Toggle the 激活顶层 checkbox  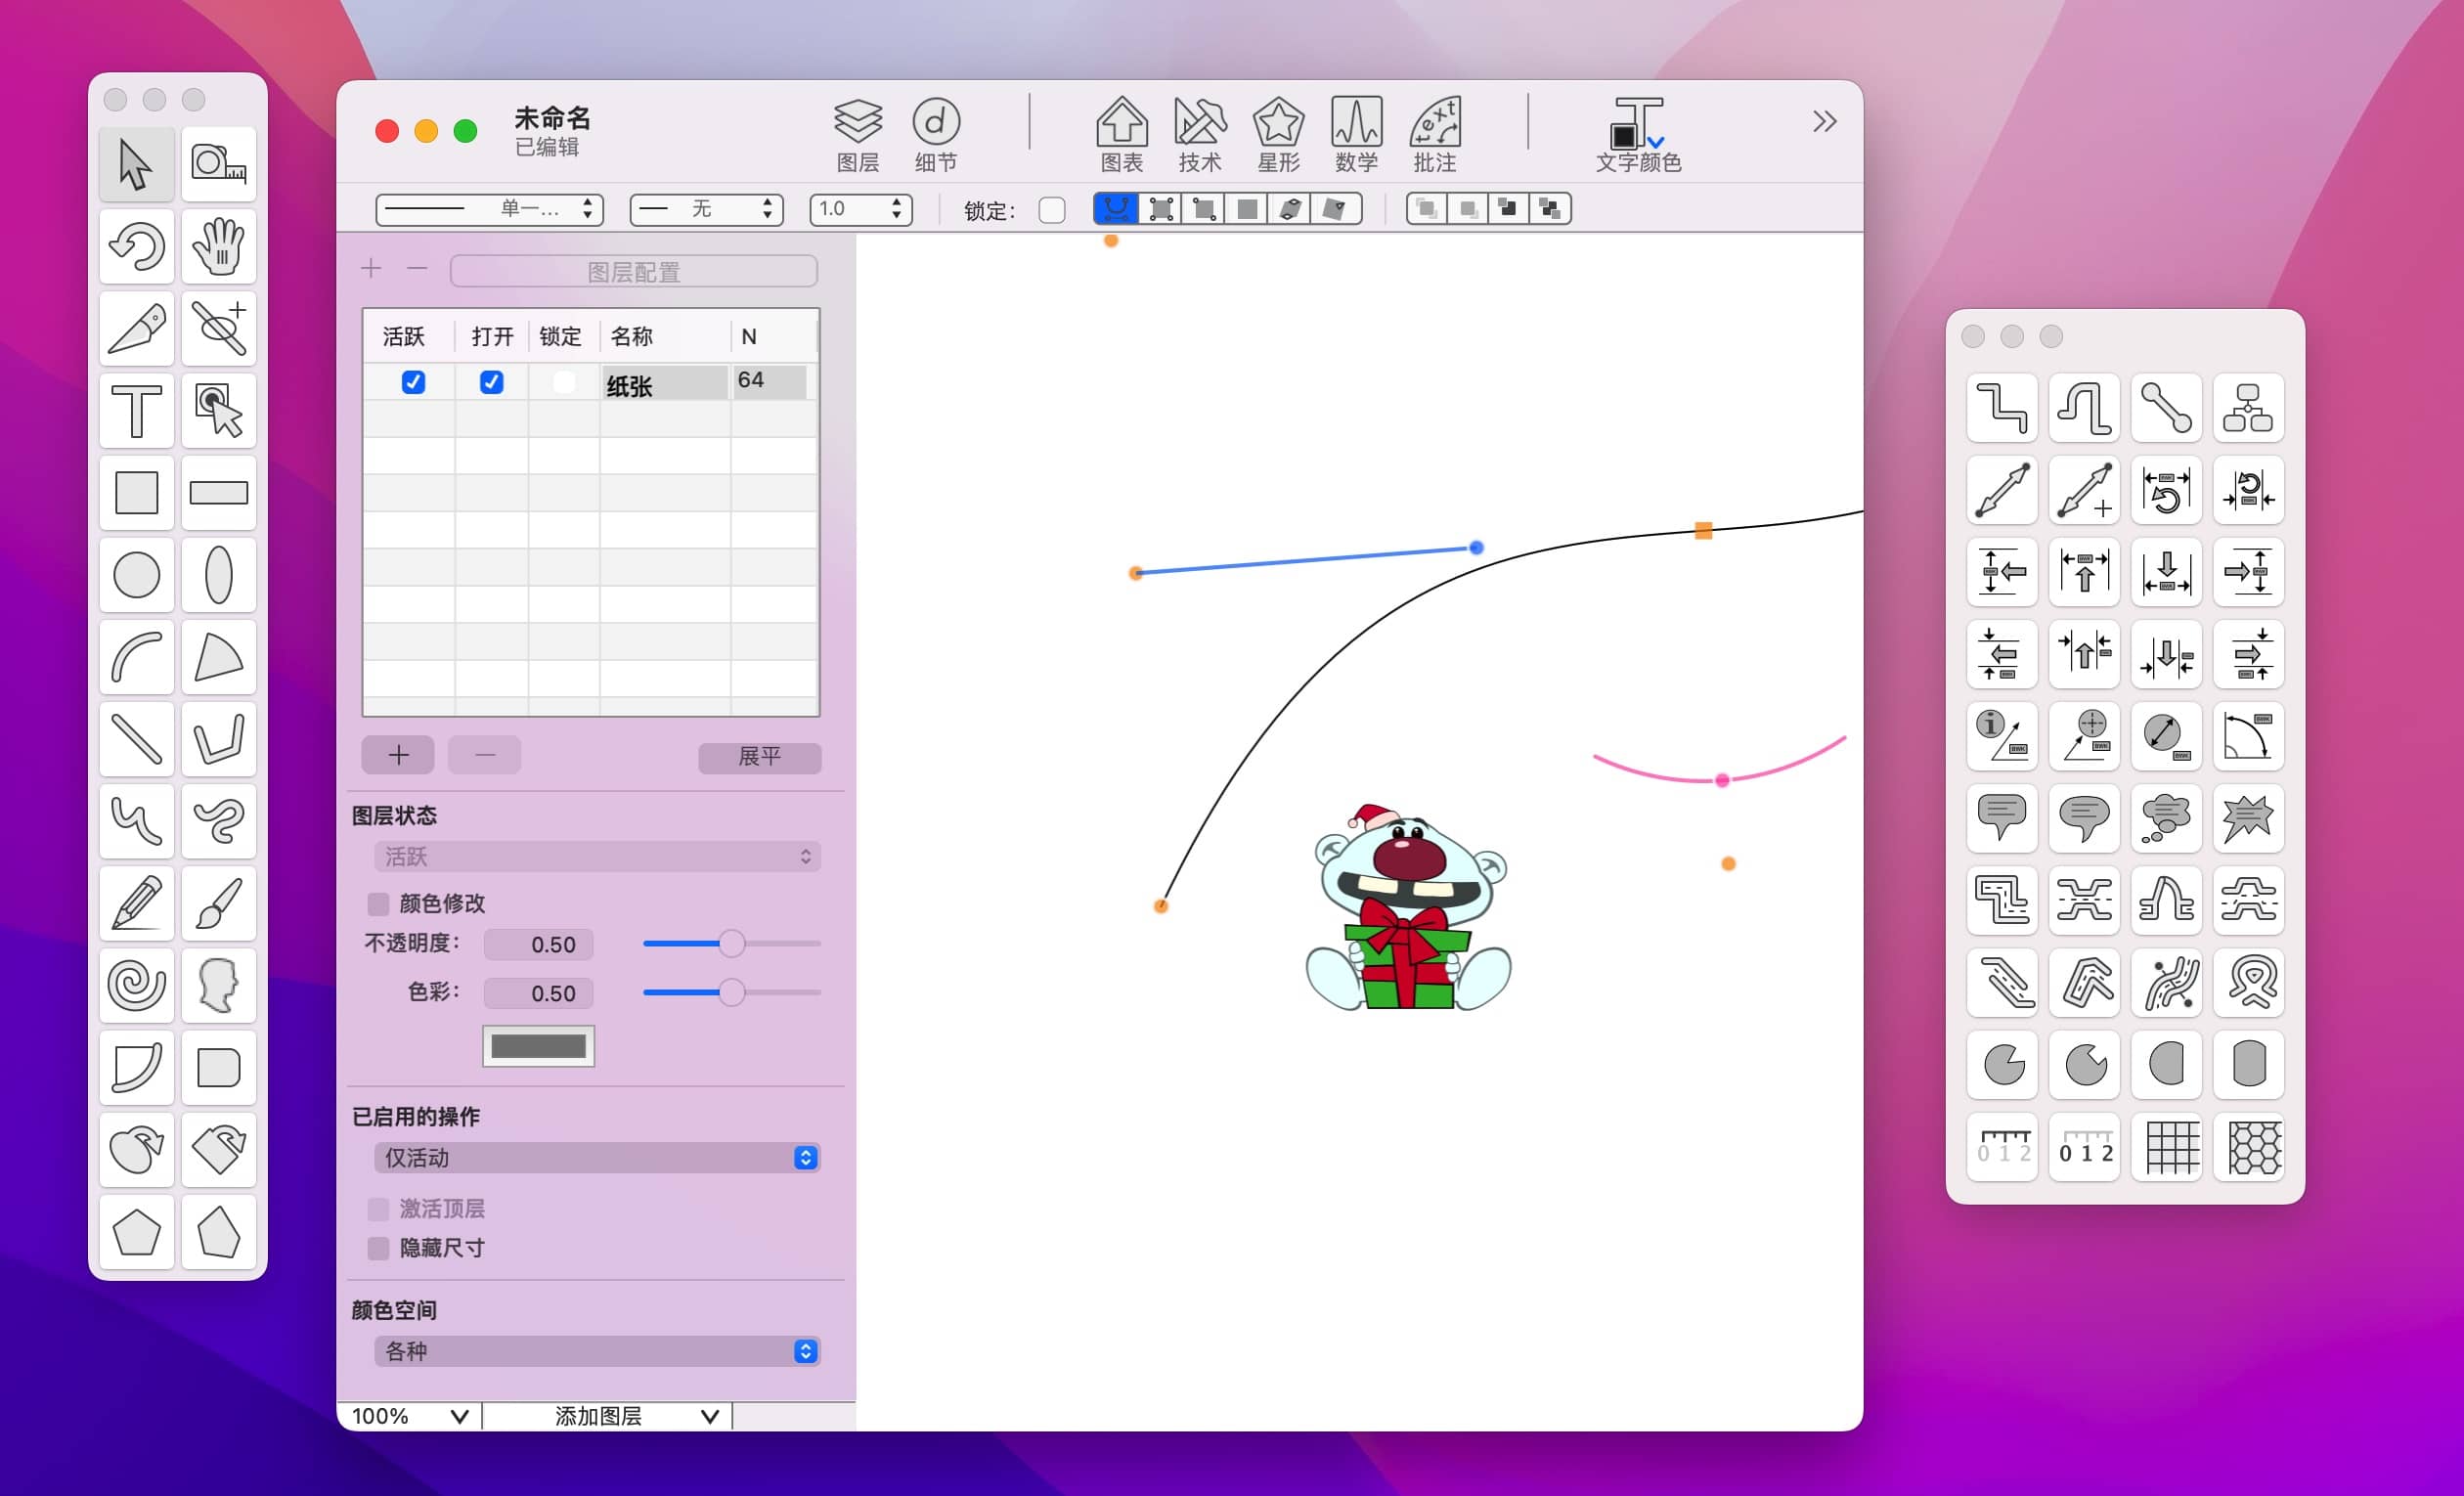coord(378,1209)
